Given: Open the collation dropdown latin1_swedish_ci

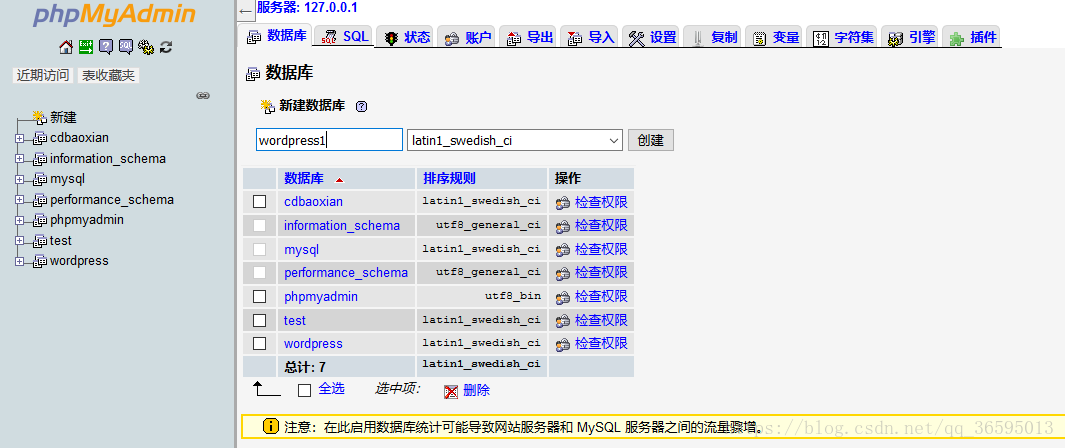Looking at the screenshot, I should click(x=515, y=141).
